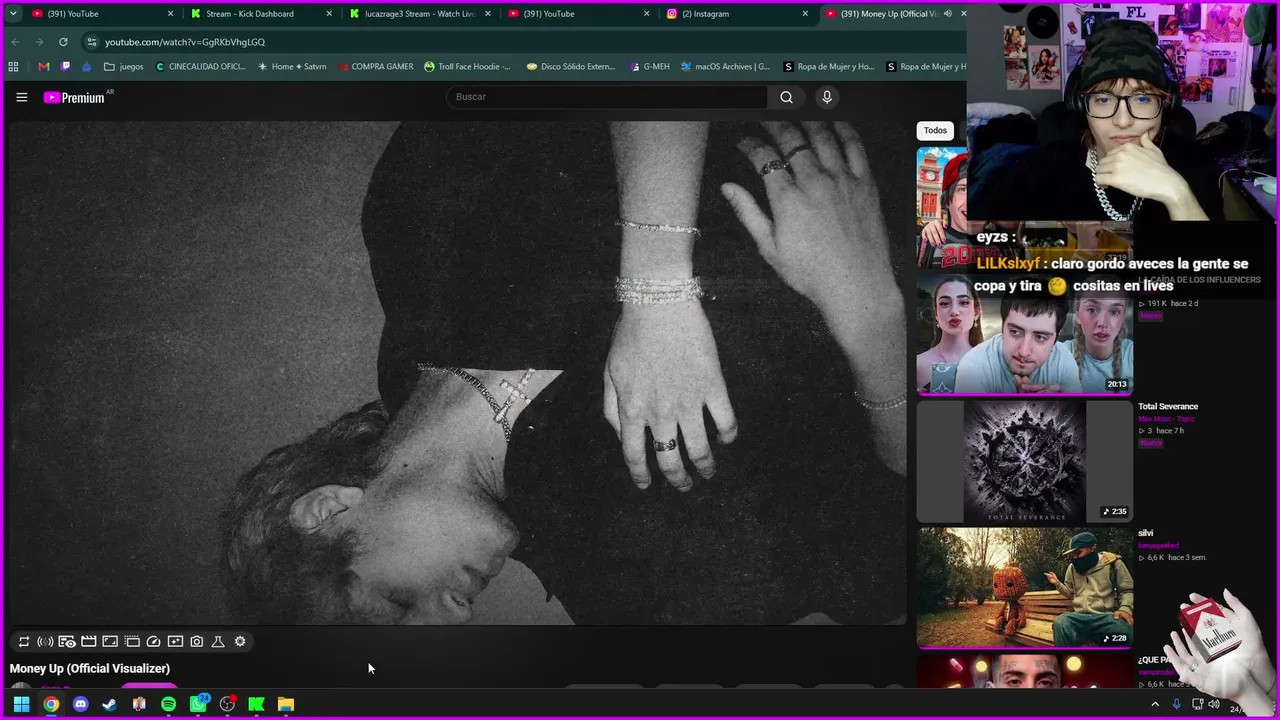Open the YouTube guide hamburger menu
The image size is (1280, 720).
[x=21, y=97]
